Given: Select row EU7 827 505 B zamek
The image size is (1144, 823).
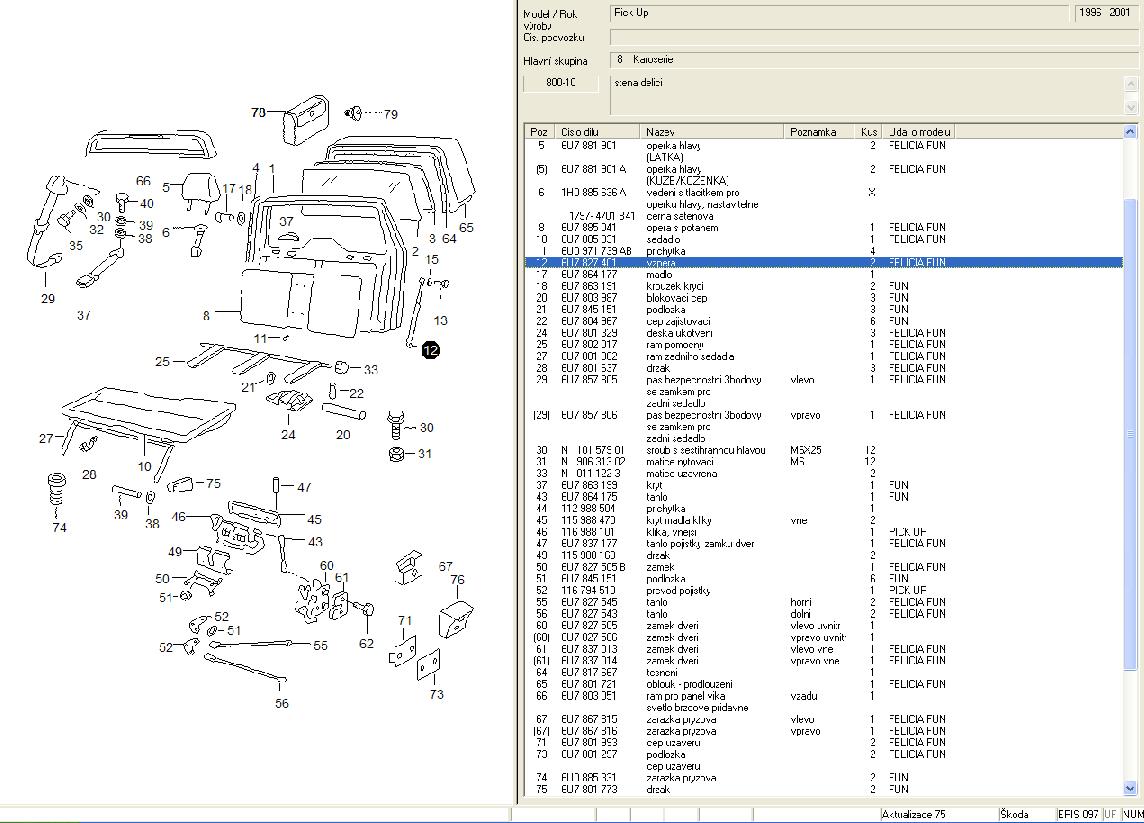Looking at the screenshot, I should 824,567.
